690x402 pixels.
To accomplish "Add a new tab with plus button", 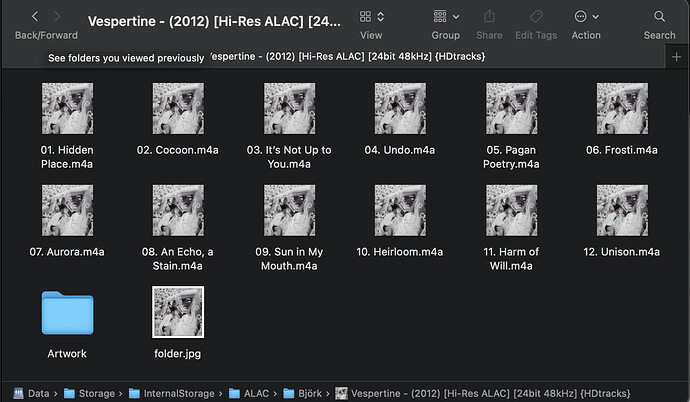I will [676, 57].
